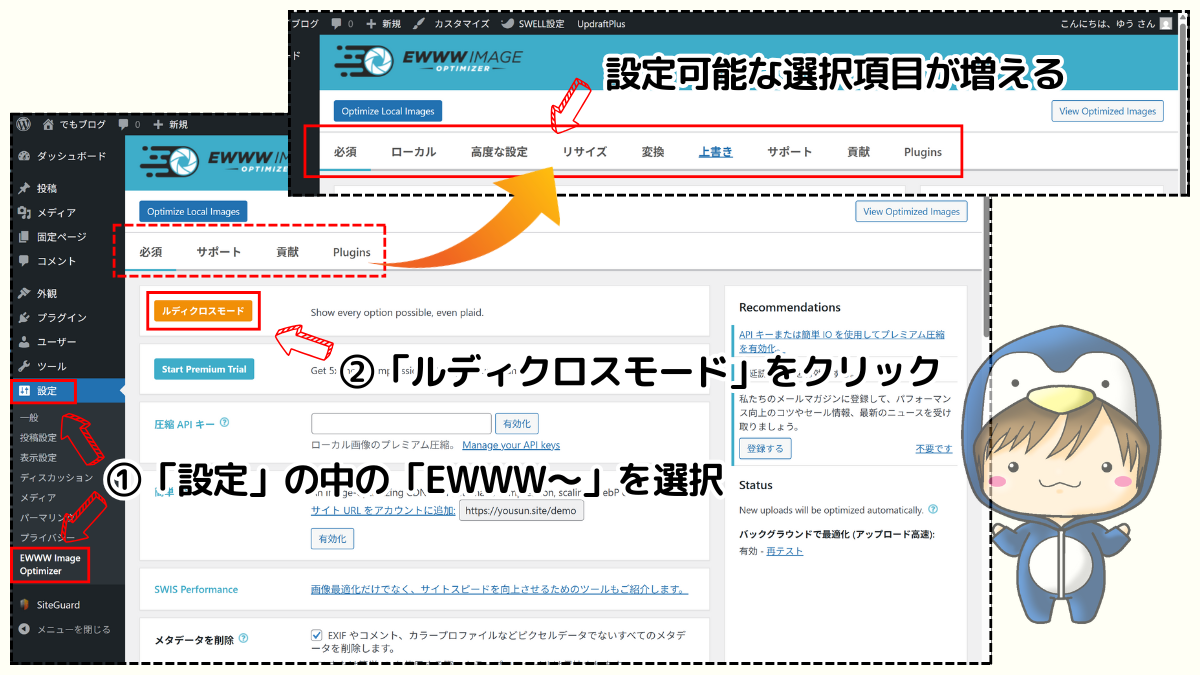The height and width of the screenshot is (675, 1200).
Task: Click Optimize Local Images in upper window
Action: click(x=387, y=111)
